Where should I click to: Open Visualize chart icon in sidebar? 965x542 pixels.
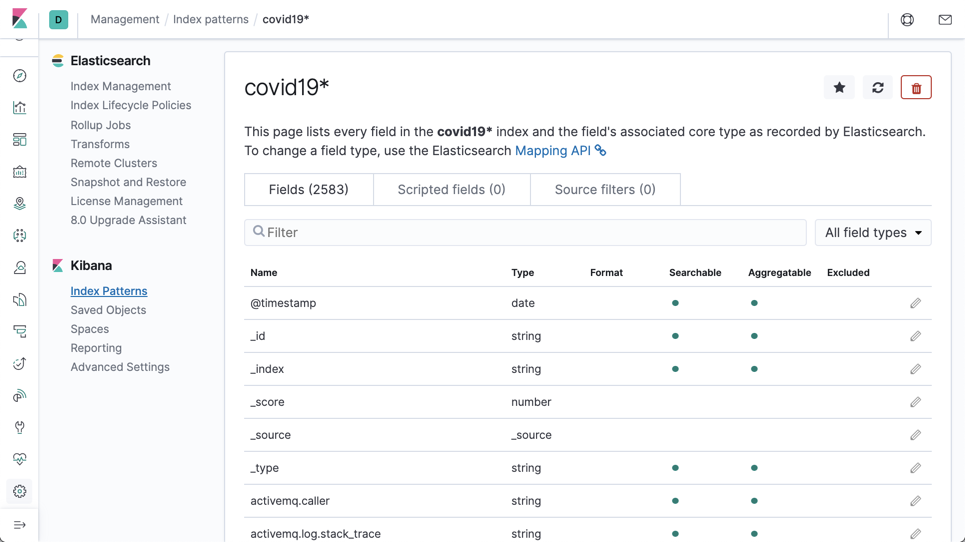[20, 108]
